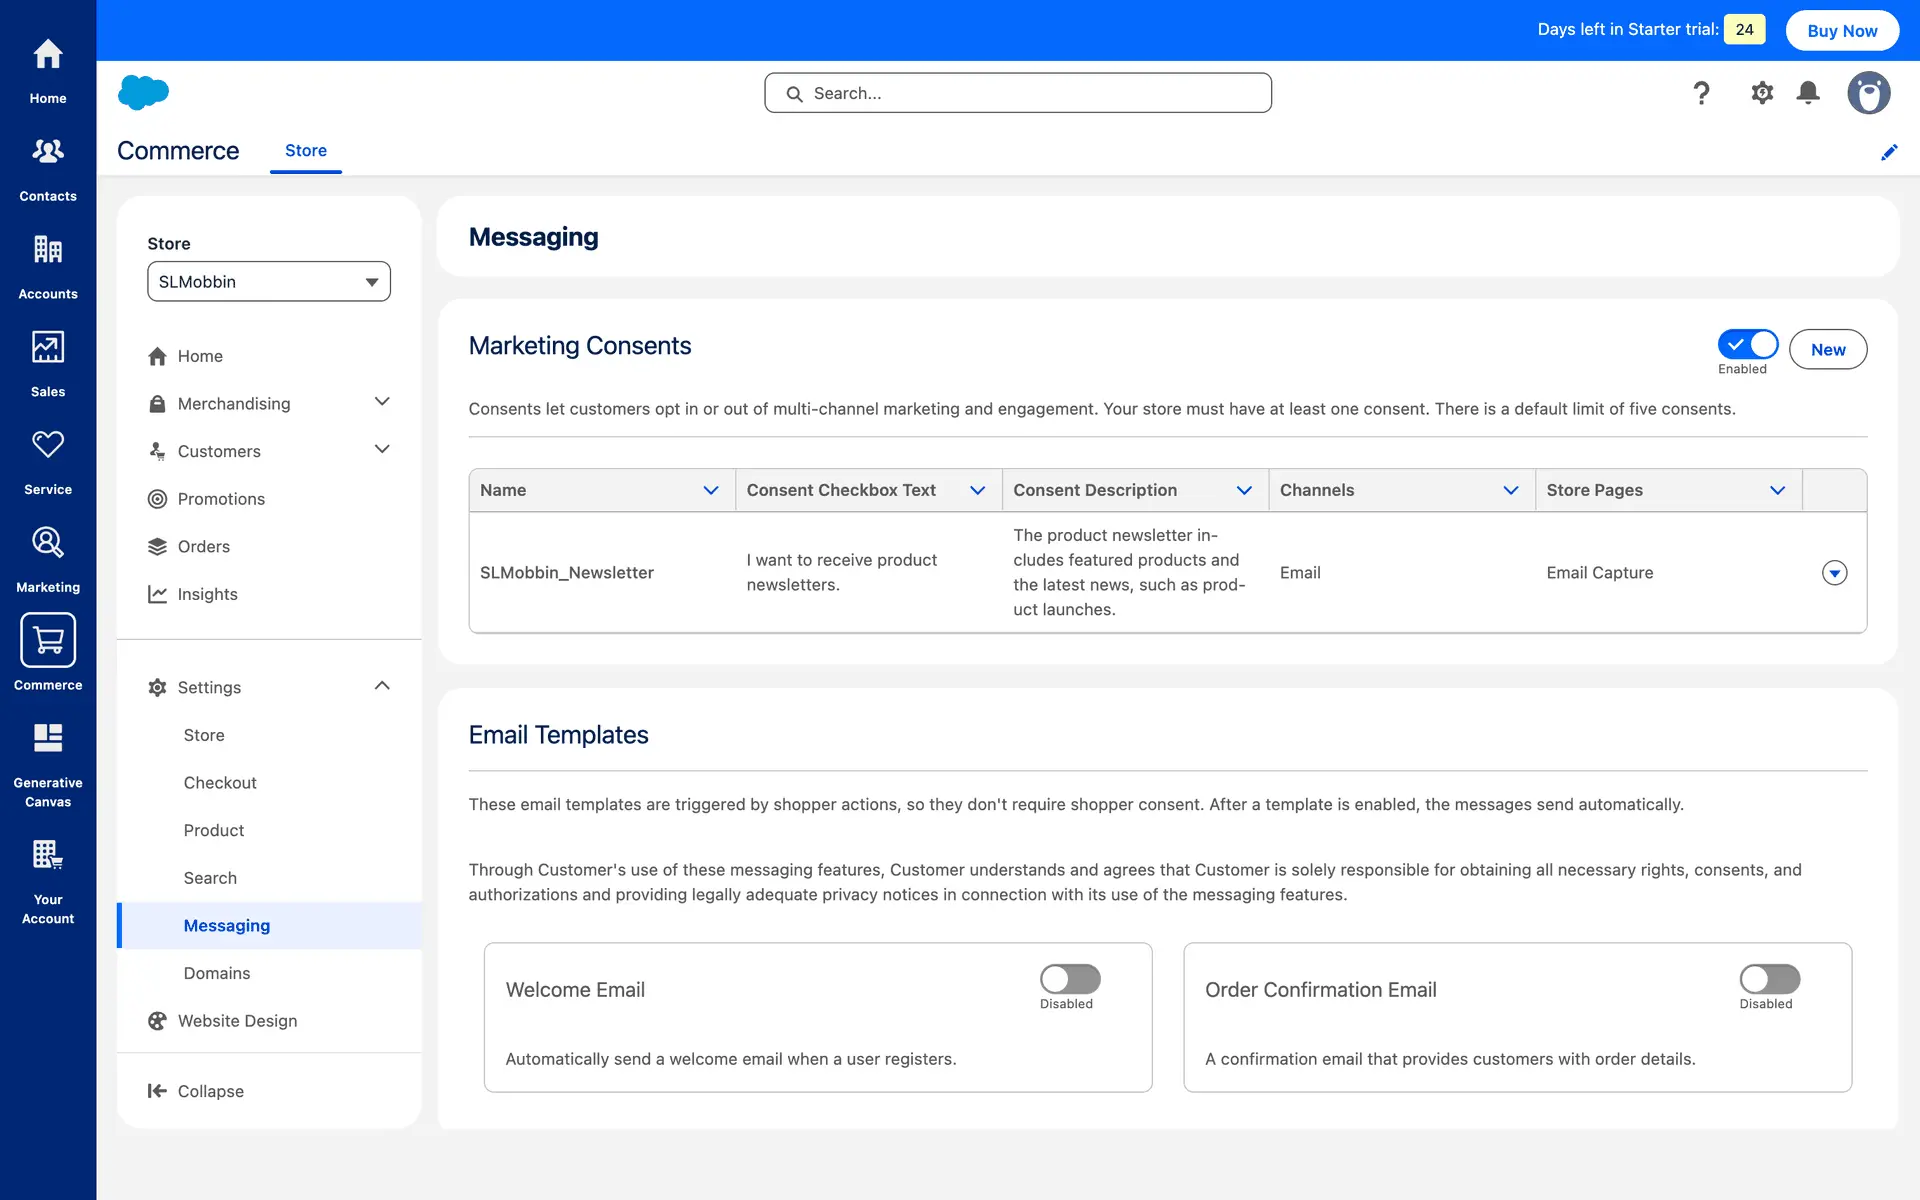Click the notifications bell icon
The height and width of the screenshot is (1200, 1920).
coord(1808,93)
